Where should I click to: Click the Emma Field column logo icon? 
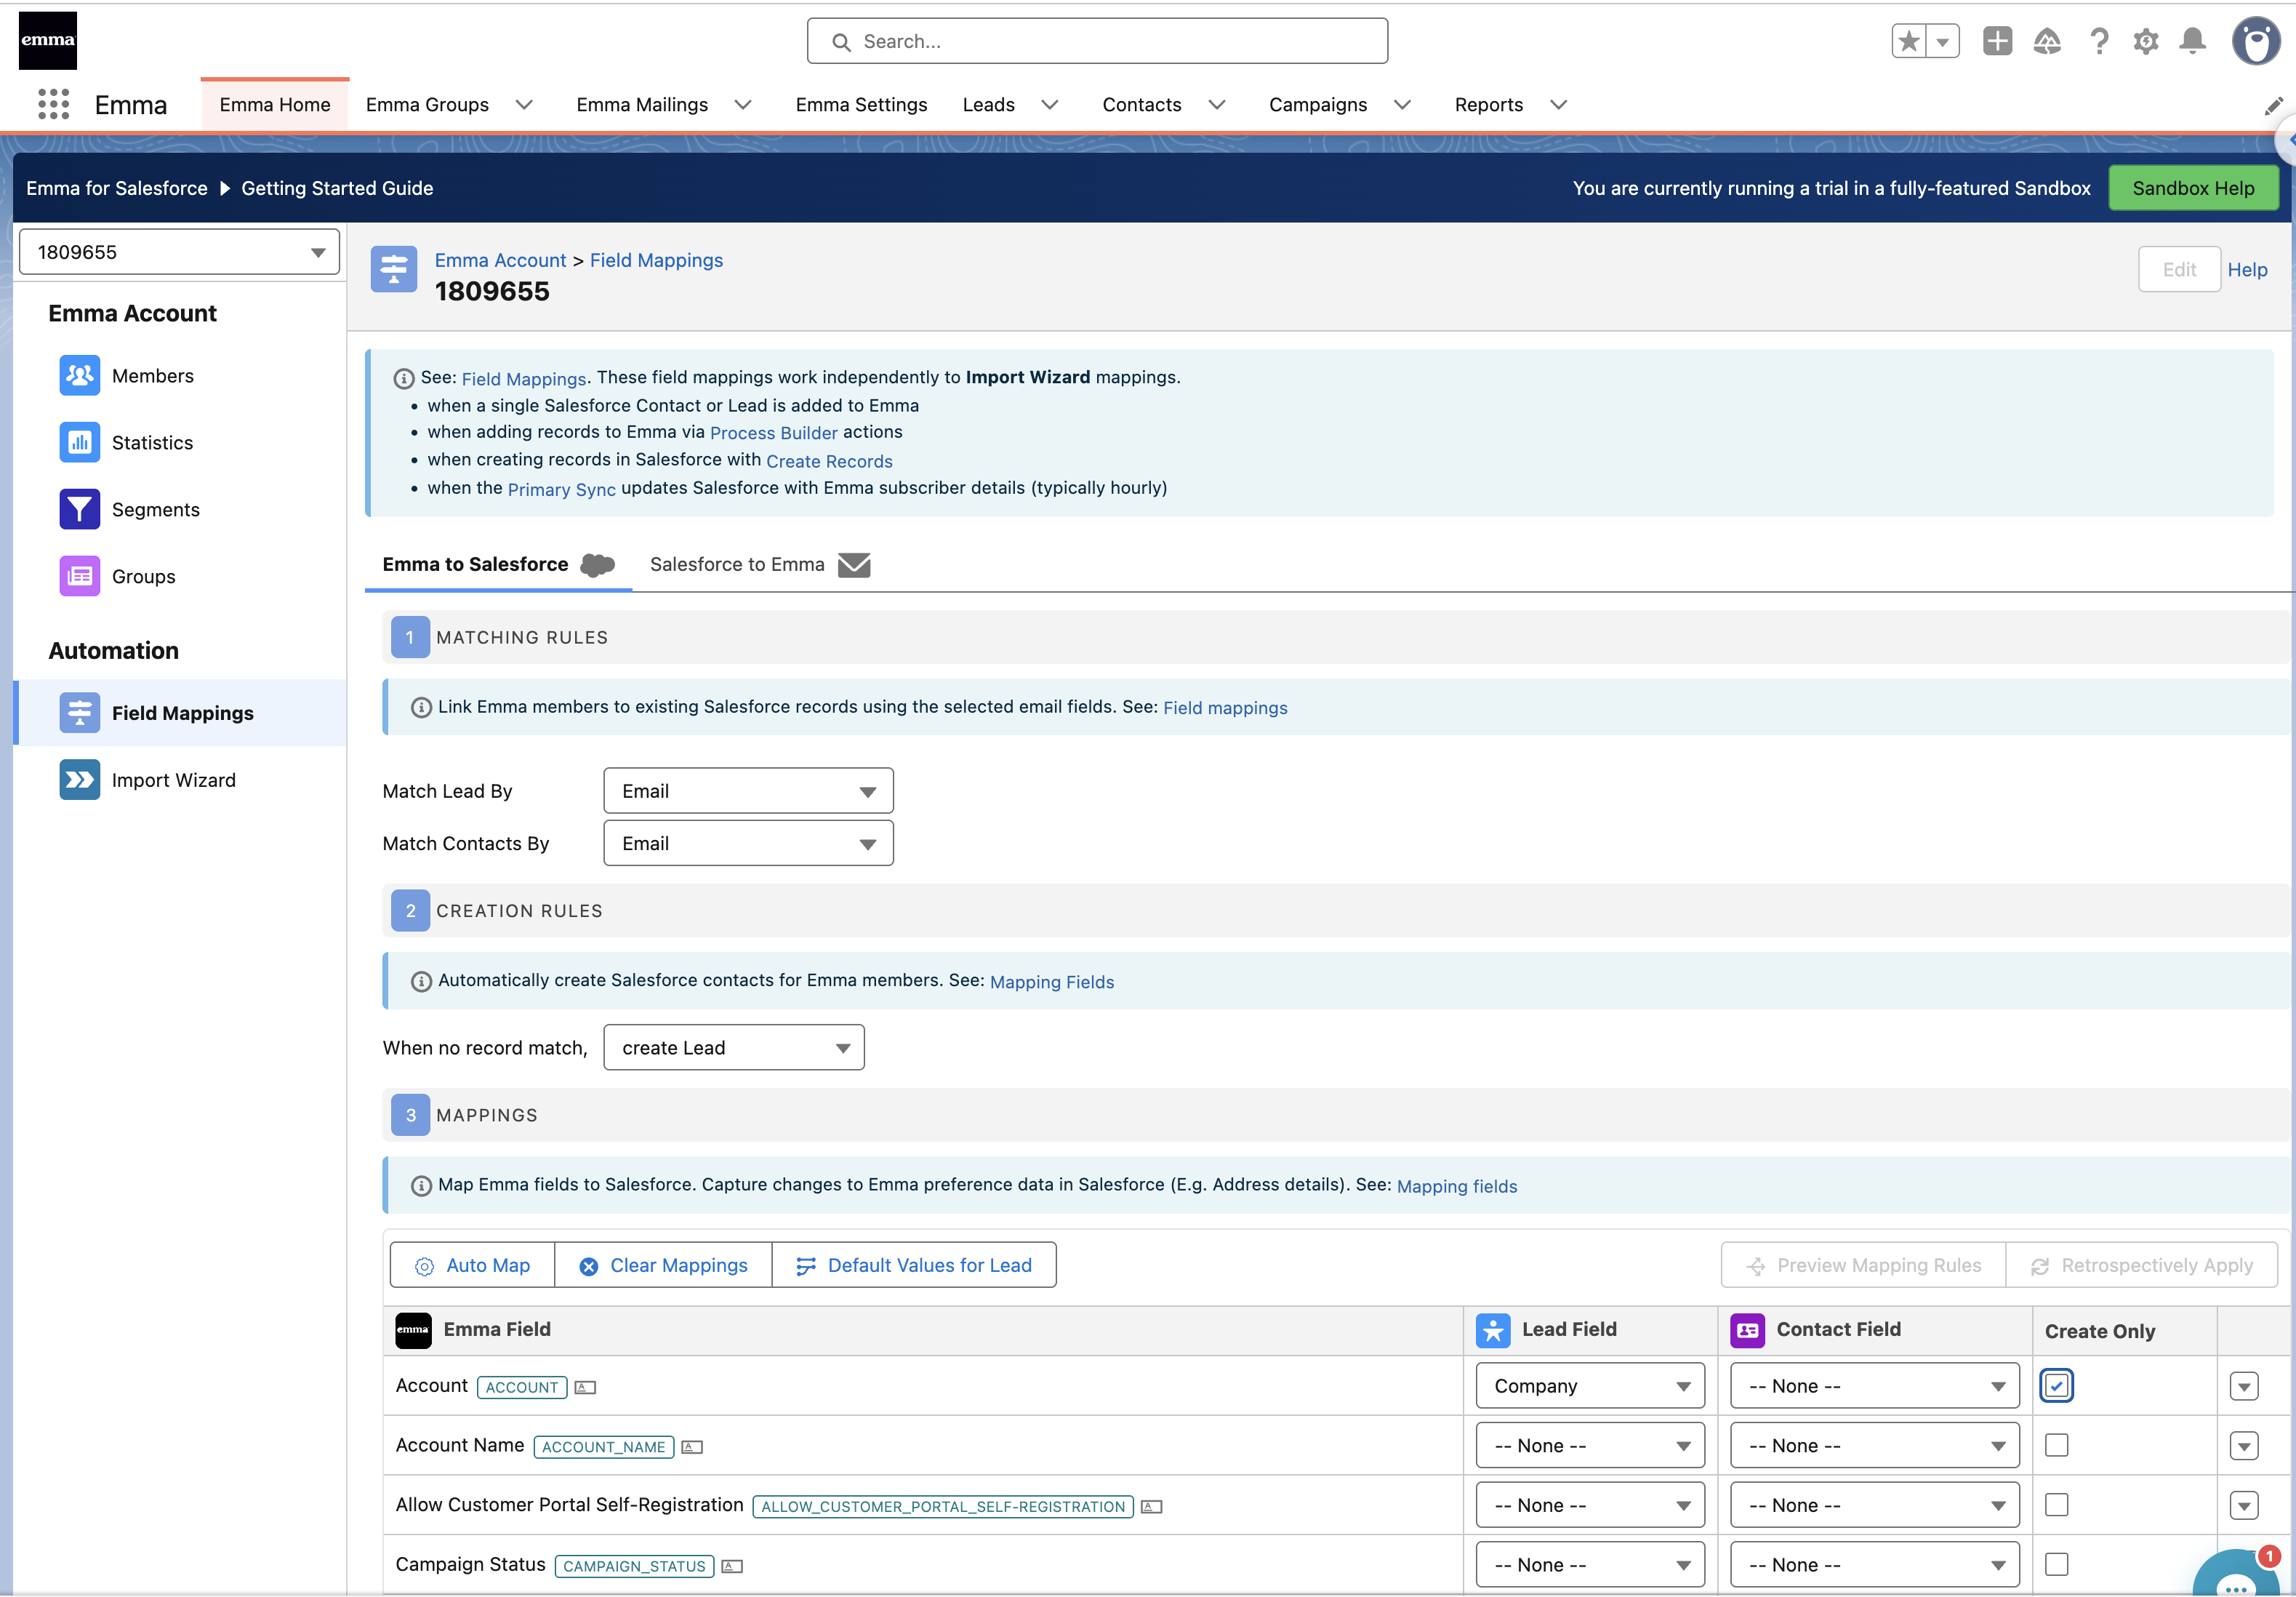[413, 1330]
